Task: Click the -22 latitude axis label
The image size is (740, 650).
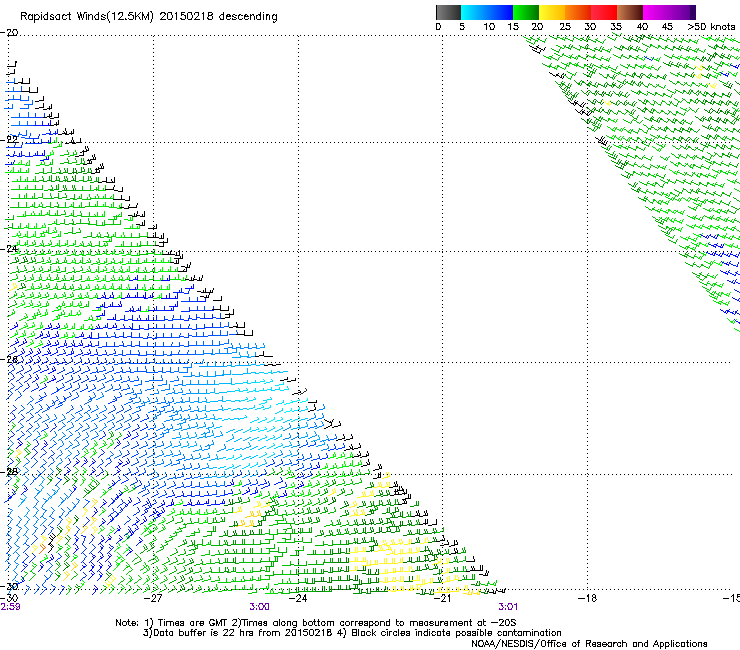Action: coord(9,139)
